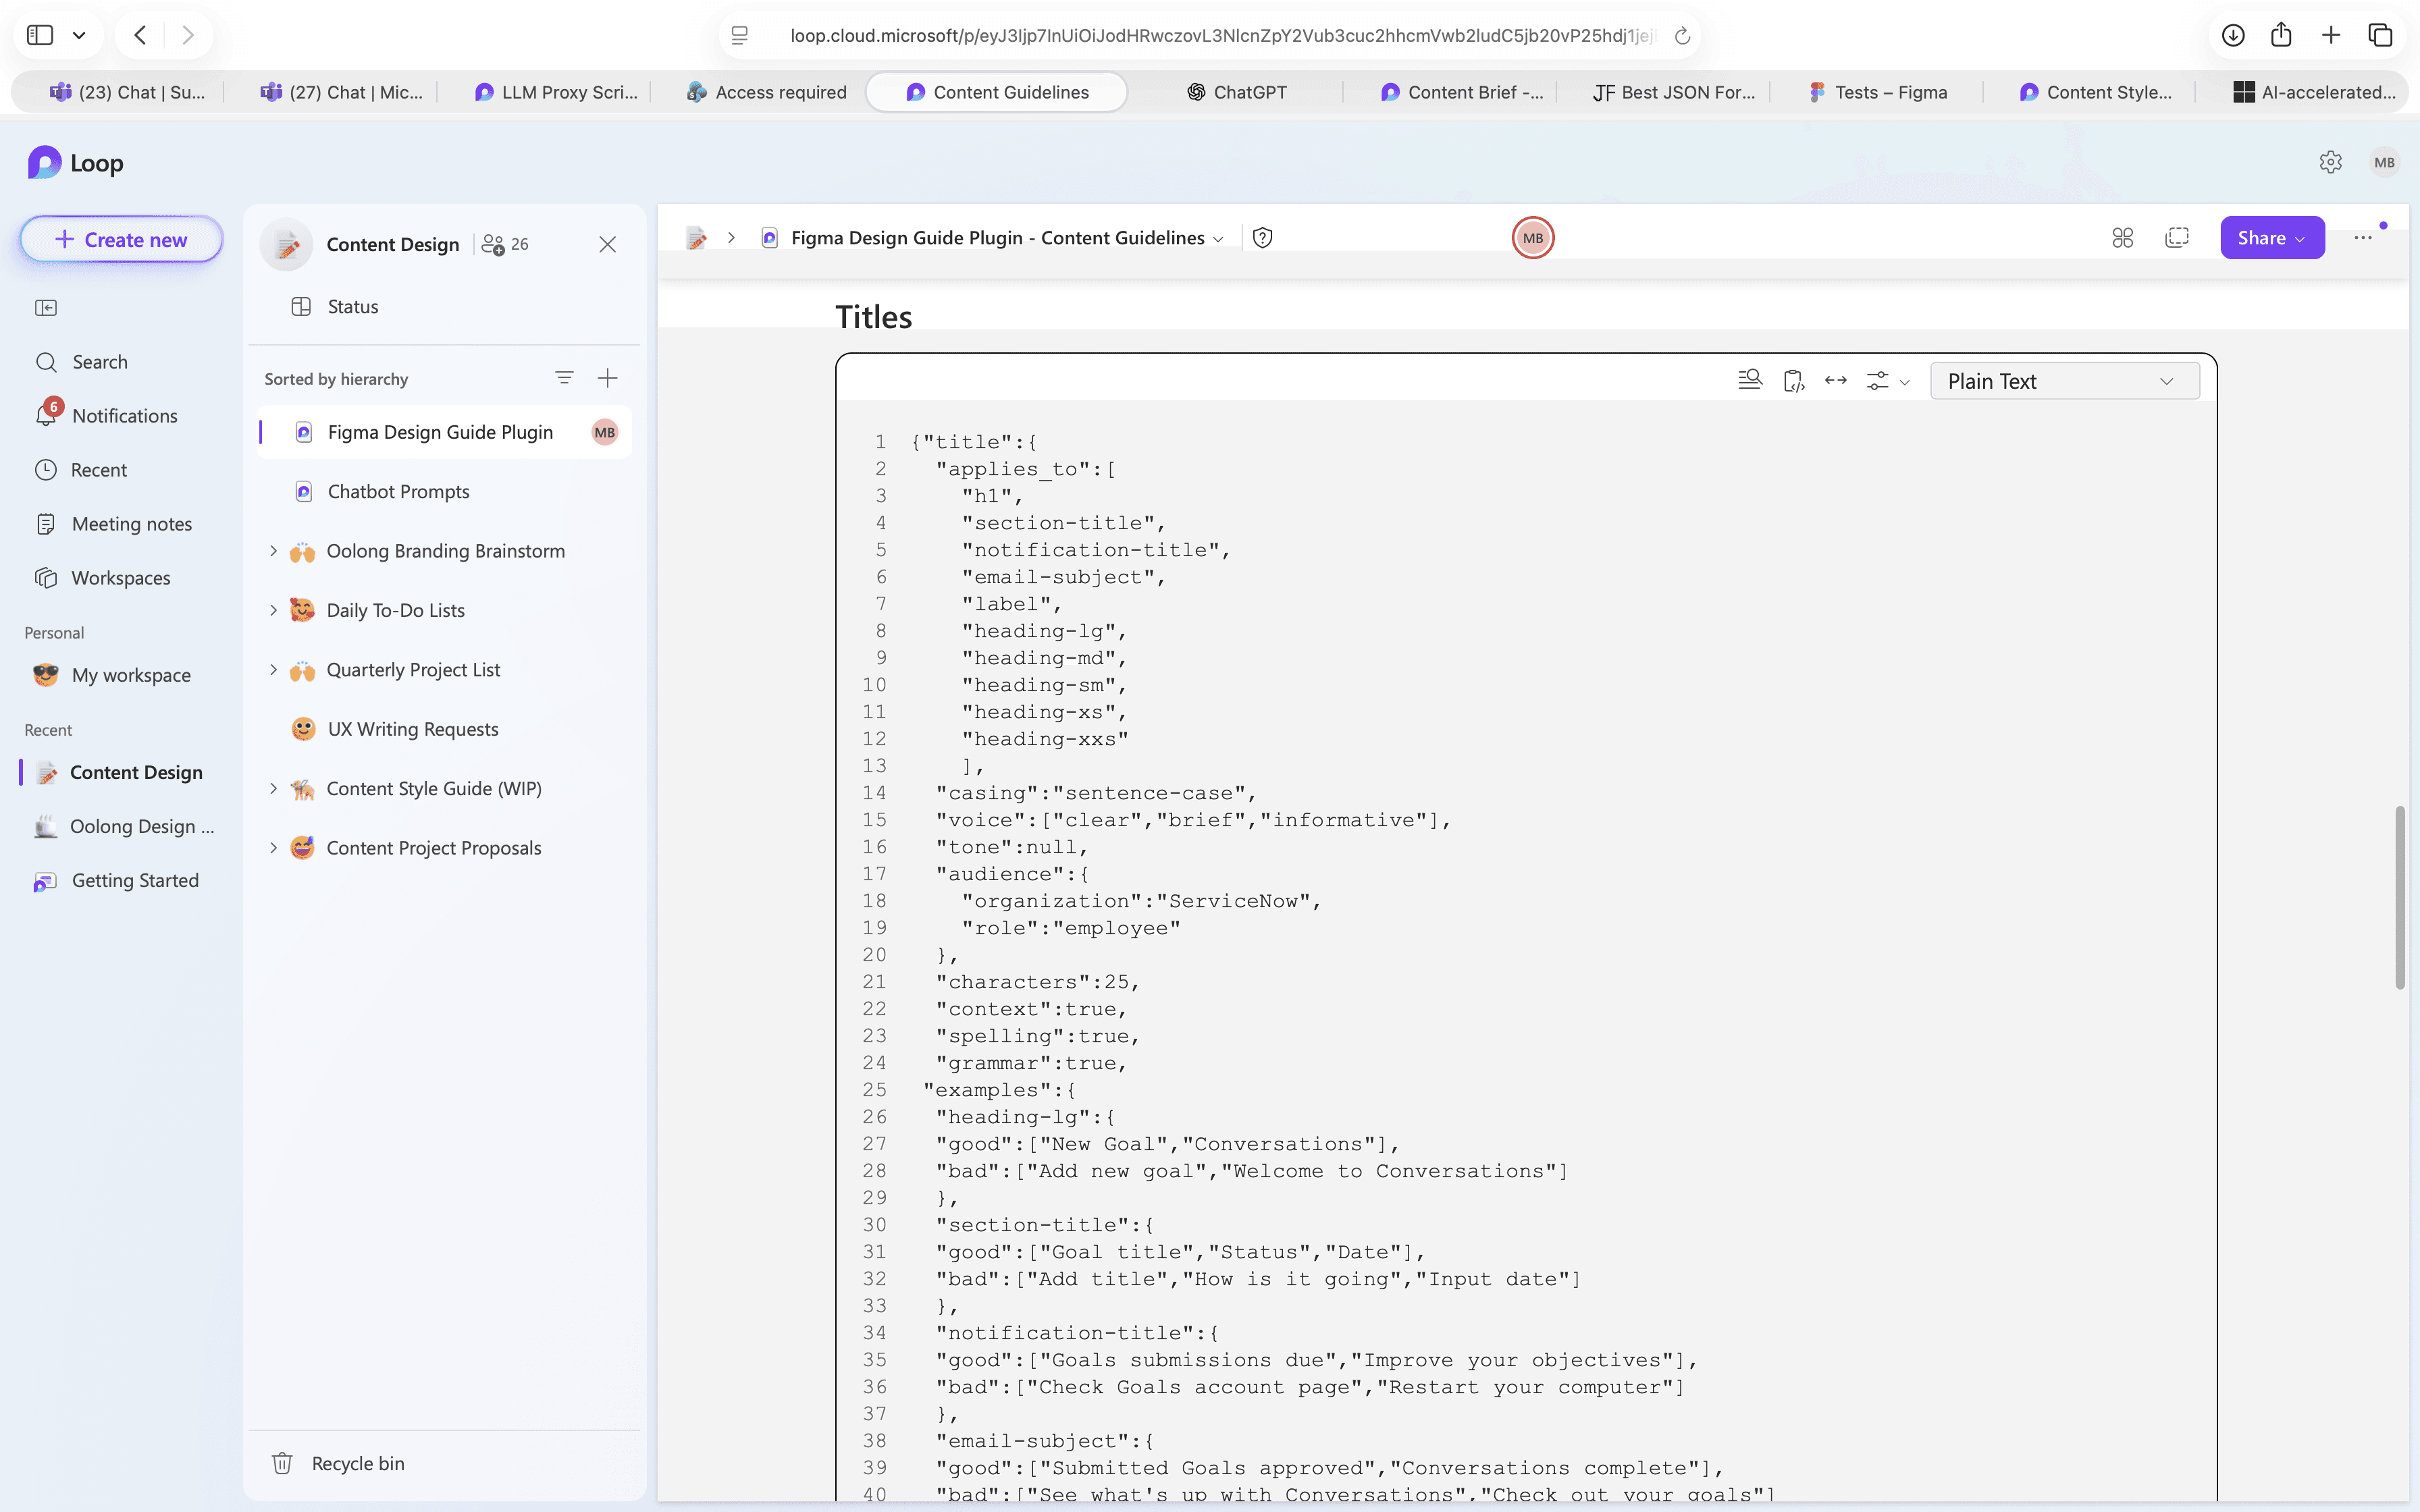This screenshot has width=2420, height=1512.
Task: Click the Loop components icon left of Share
Action: 2122,238
